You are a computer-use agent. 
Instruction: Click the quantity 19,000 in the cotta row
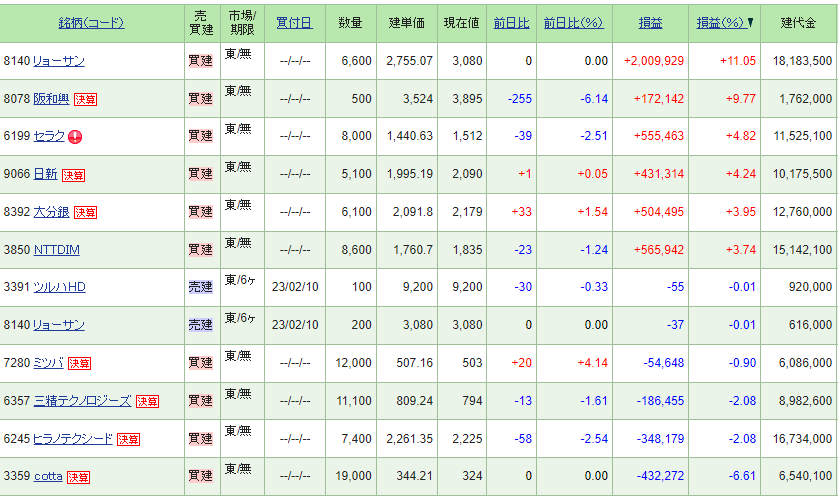pyautogui.click(x=353, y=476)
